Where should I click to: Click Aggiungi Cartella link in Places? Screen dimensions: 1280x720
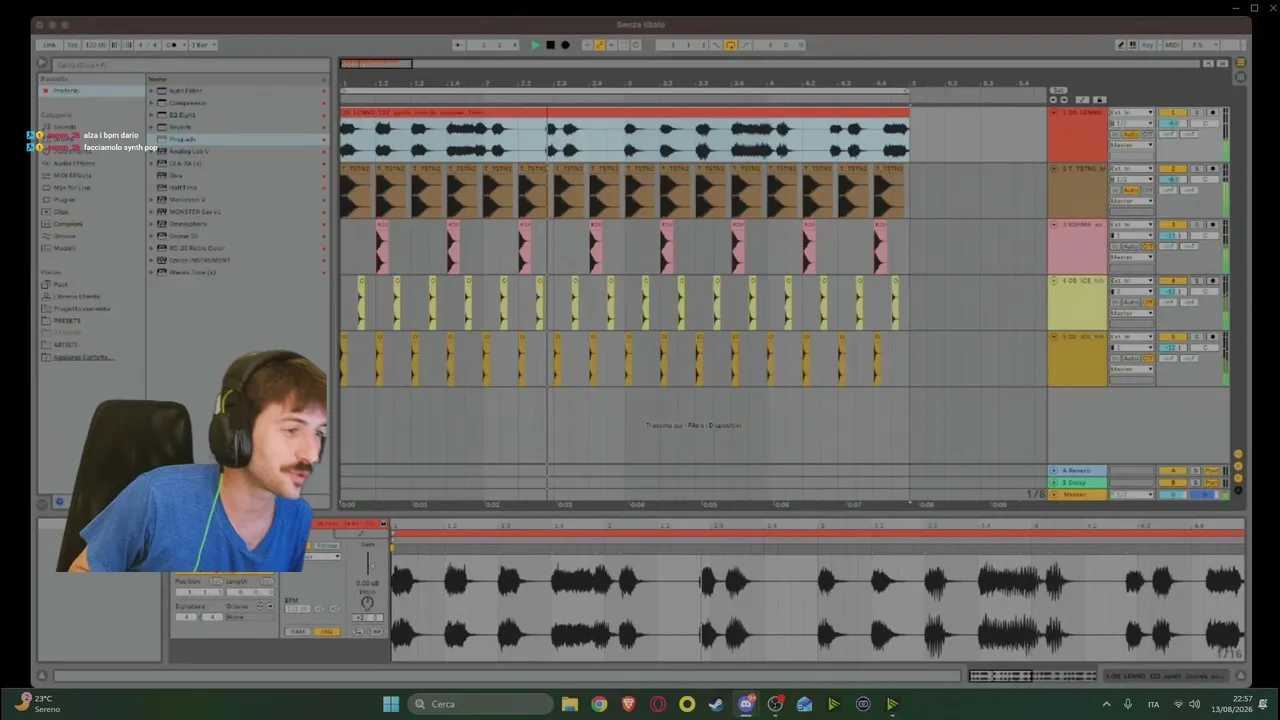(83, 357)
